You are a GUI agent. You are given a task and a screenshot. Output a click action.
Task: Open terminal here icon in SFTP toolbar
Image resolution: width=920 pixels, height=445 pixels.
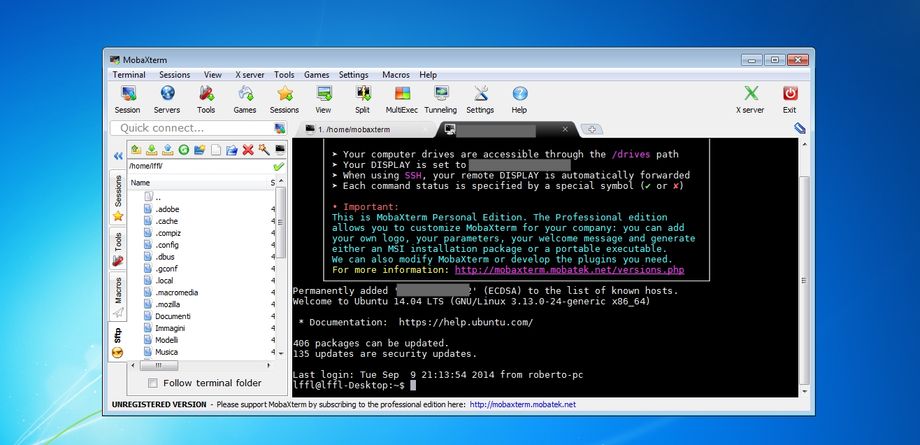[280, 150]
